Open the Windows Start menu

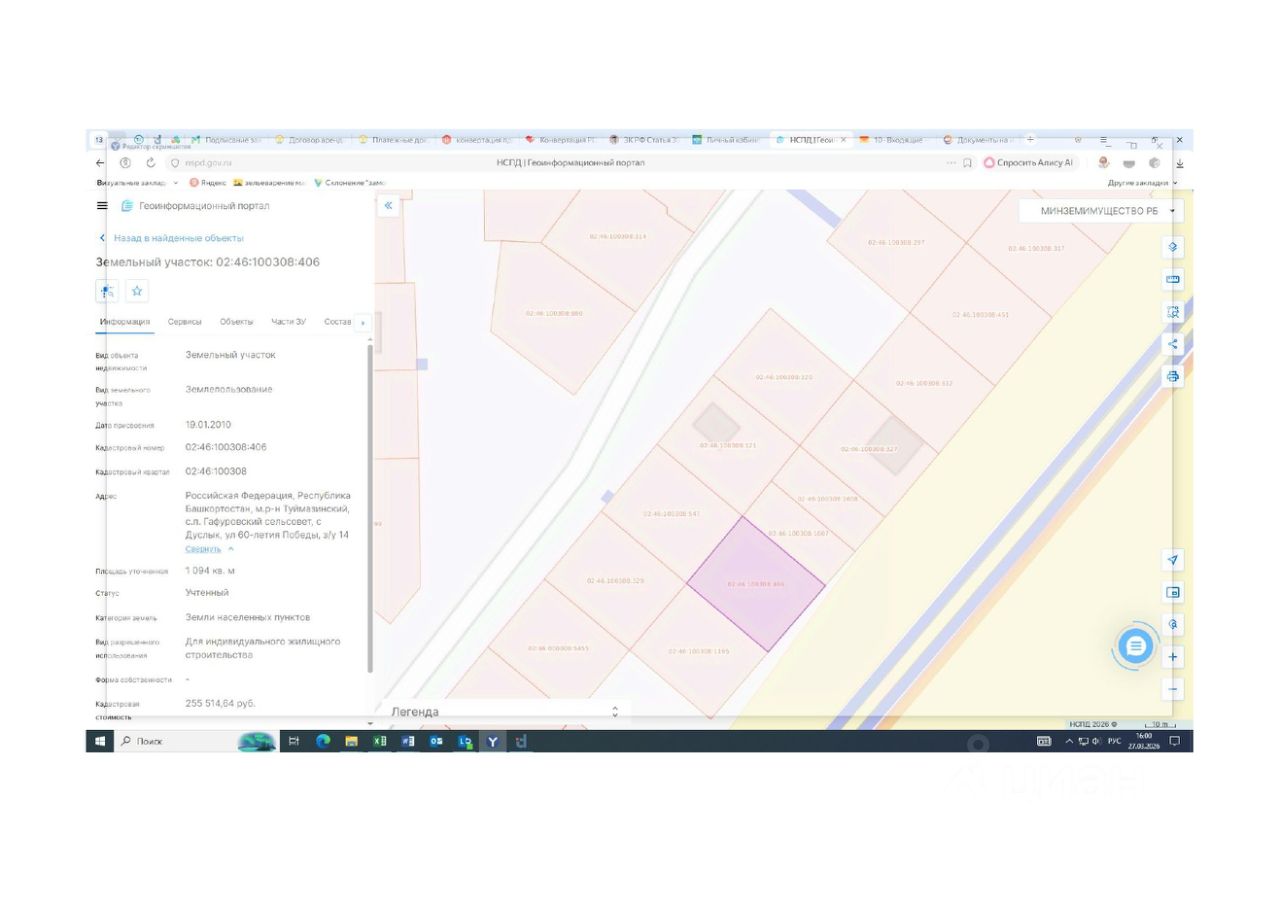100,741
